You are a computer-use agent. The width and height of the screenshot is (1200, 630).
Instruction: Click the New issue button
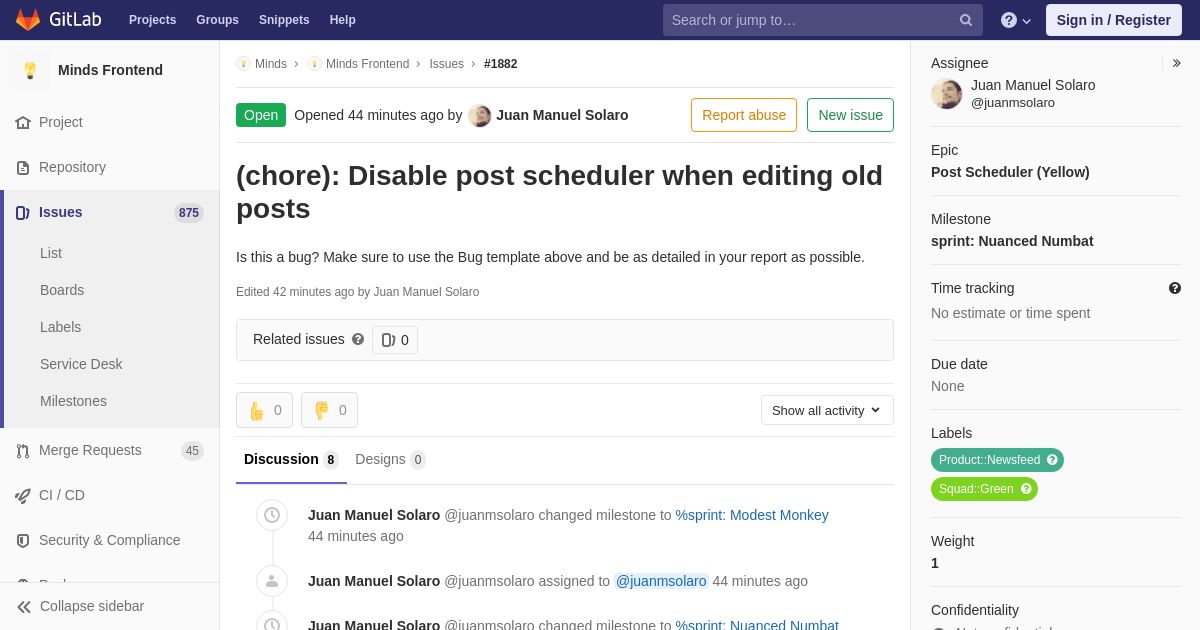pos(850,115)
